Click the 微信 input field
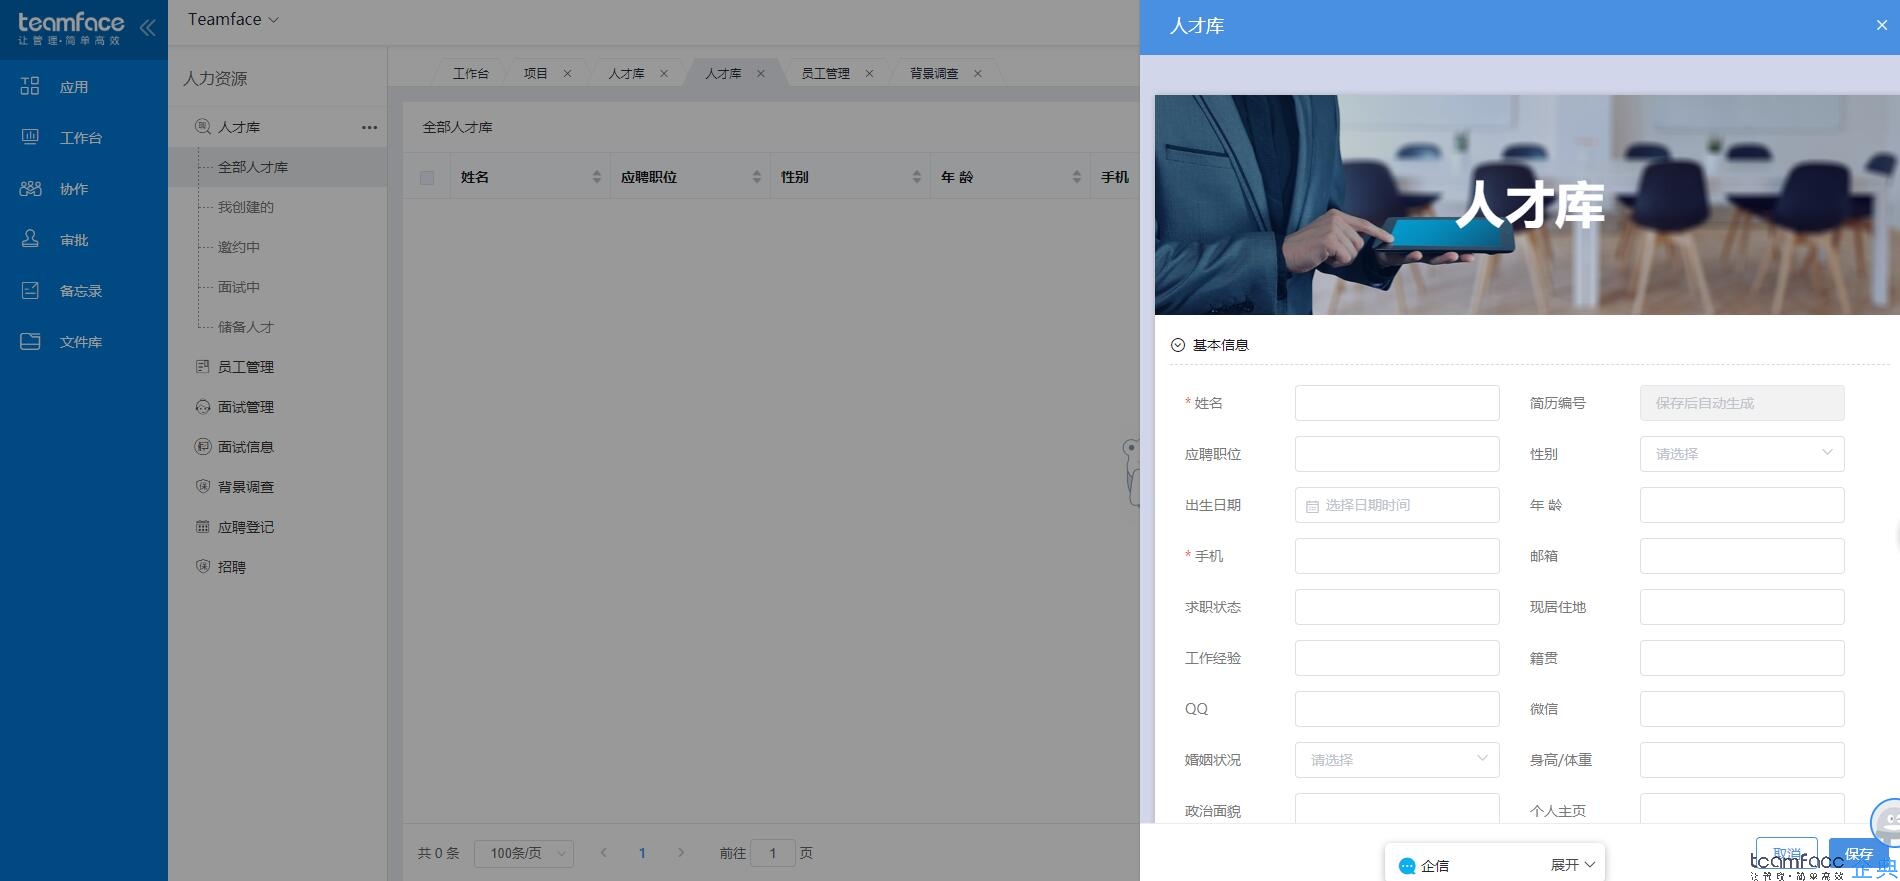Viewport: 1900px width, 881px height. [1742, 709]
